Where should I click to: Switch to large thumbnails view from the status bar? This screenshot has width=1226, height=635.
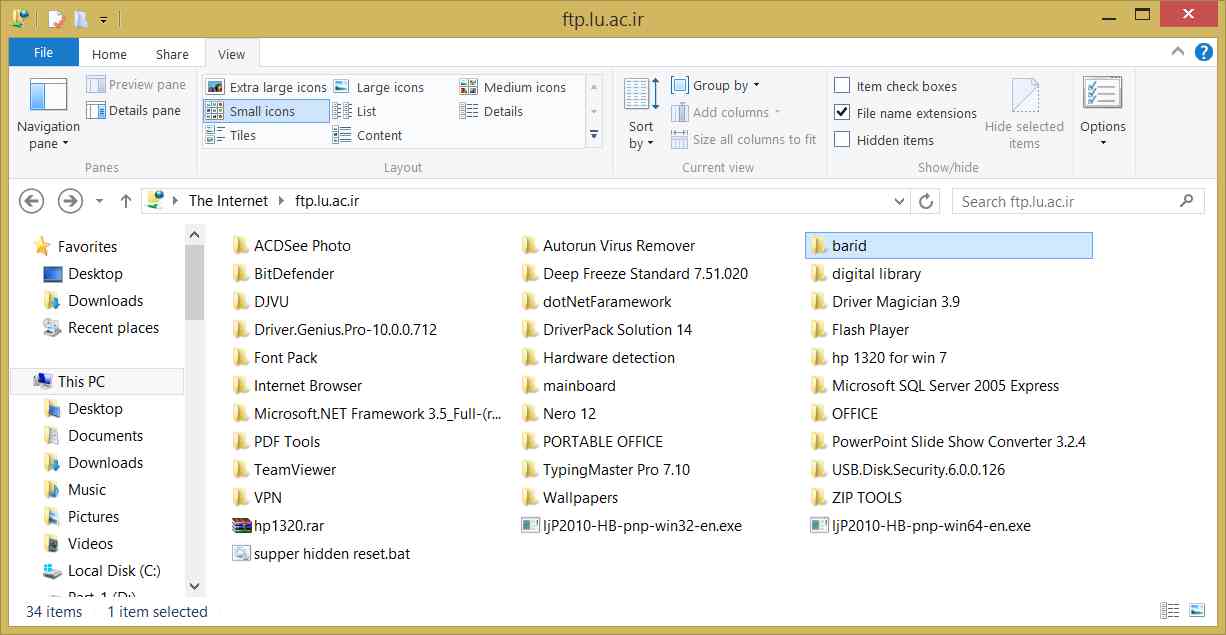(1196, 611)
